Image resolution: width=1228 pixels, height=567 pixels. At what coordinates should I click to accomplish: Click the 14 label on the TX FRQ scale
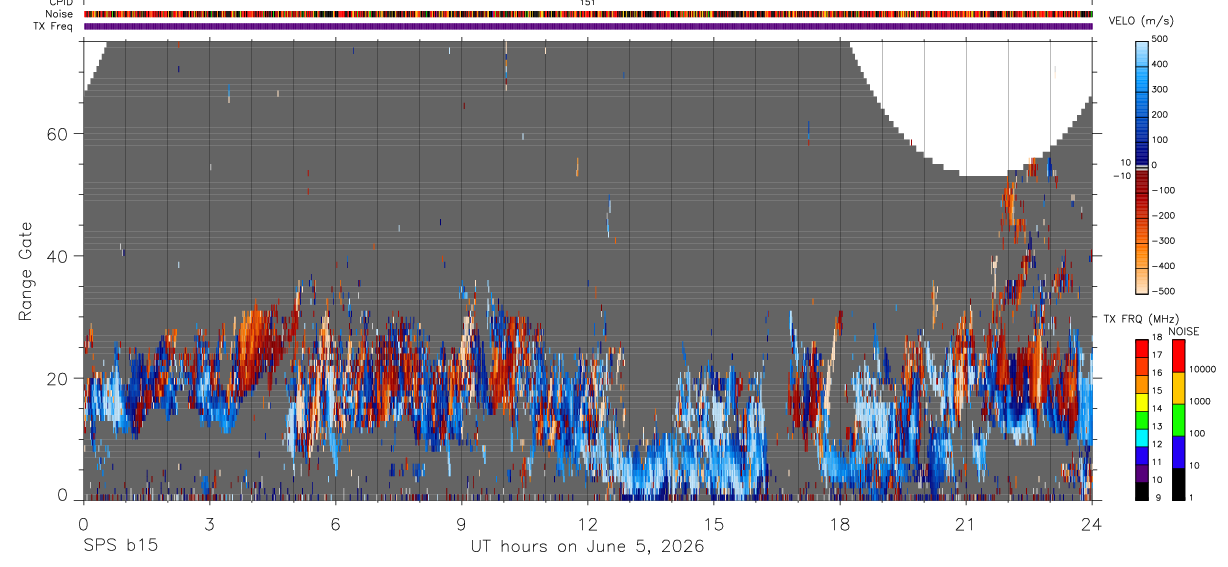coord(1157,409)
